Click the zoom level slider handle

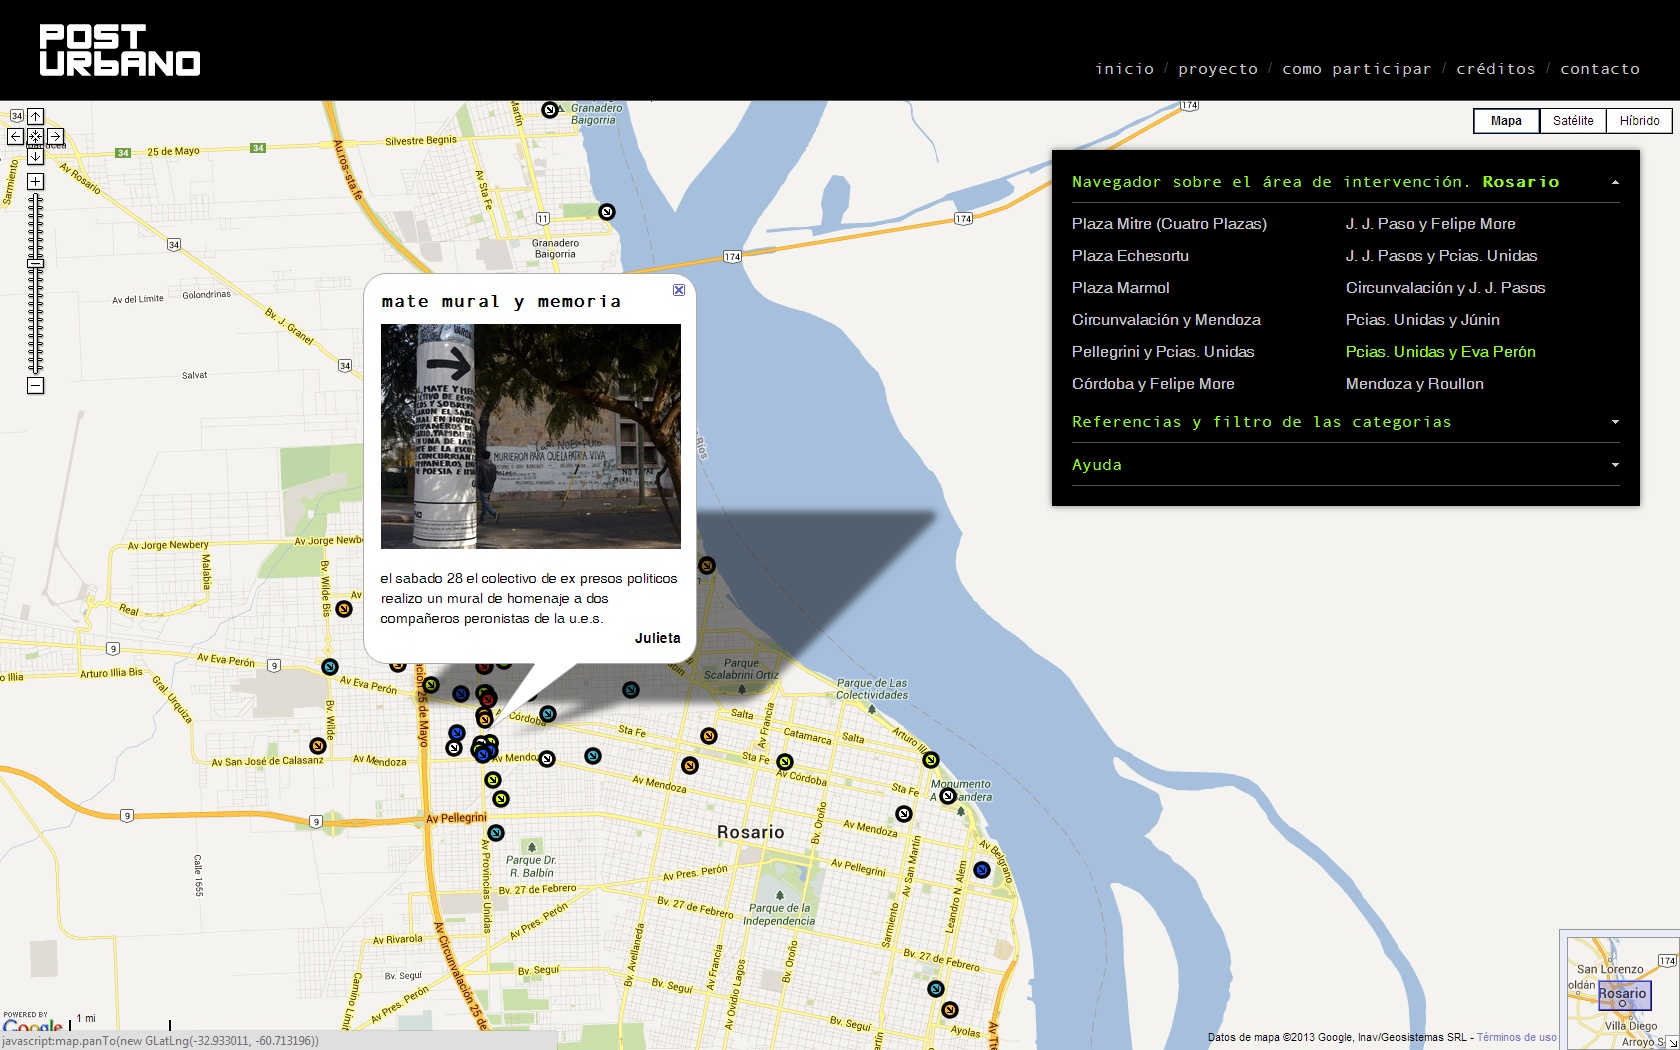coord(35,264)
